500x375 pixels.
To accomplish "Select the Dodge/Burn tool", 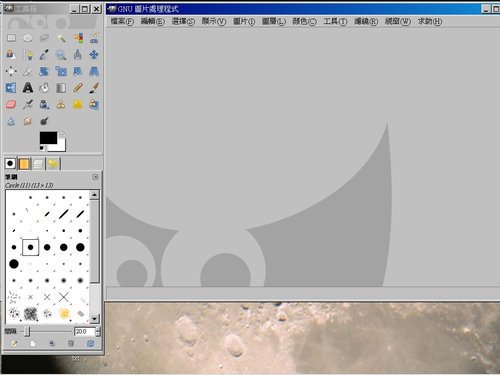I will click(44, 121).
